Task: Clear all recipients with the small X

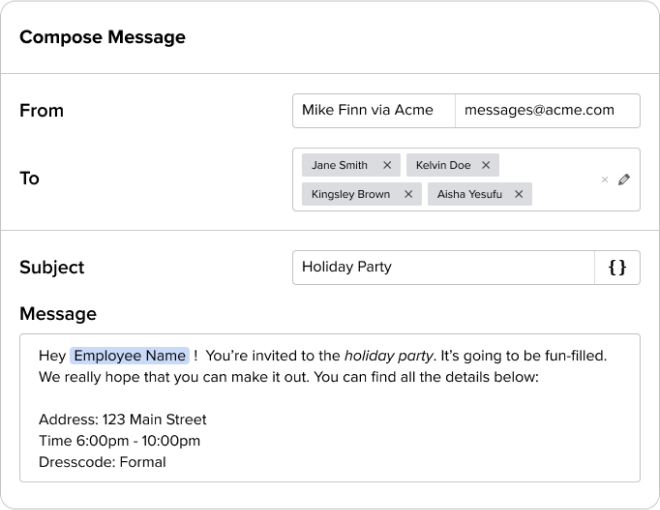Action: pyautogui.click(x=604, y=180)
